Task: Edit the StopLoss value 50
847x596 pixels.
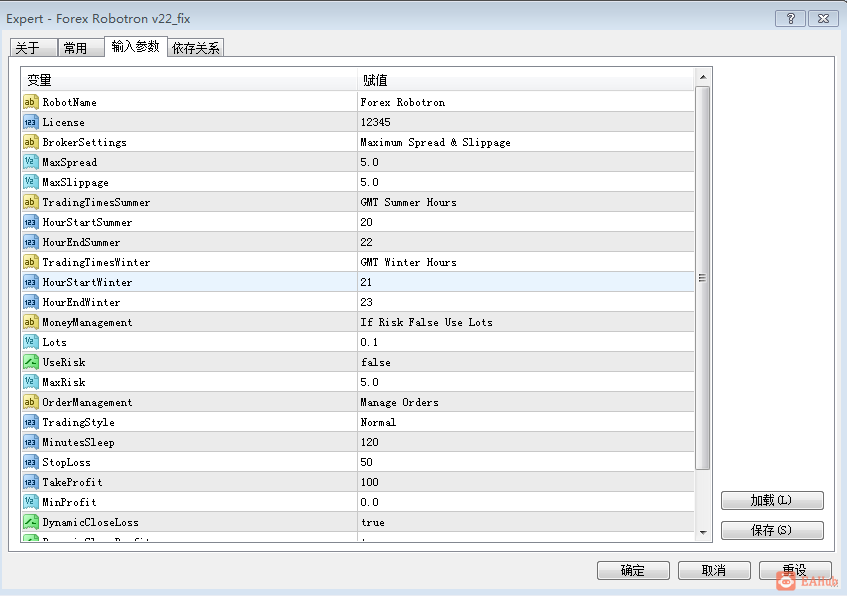Action: coord(366,462)
